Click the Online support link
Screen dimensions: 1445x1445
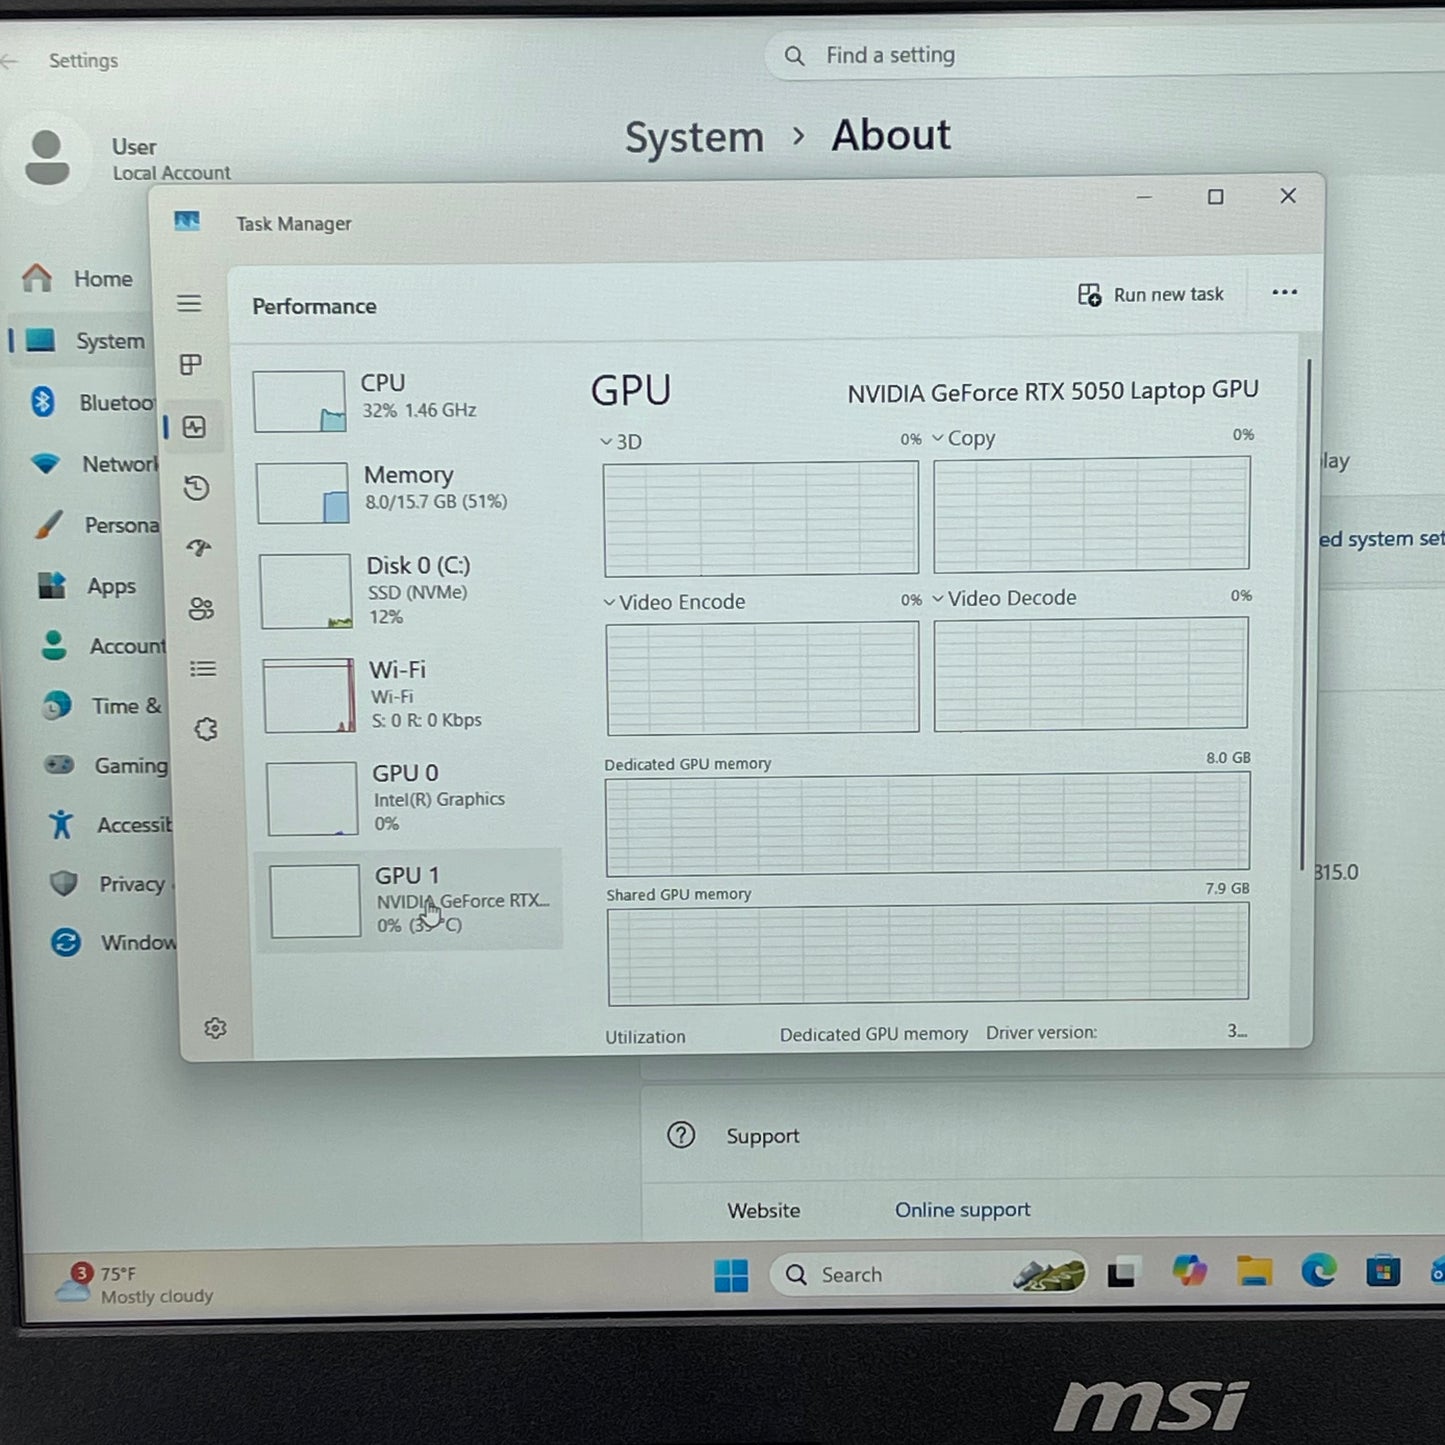pos(962,1210)
